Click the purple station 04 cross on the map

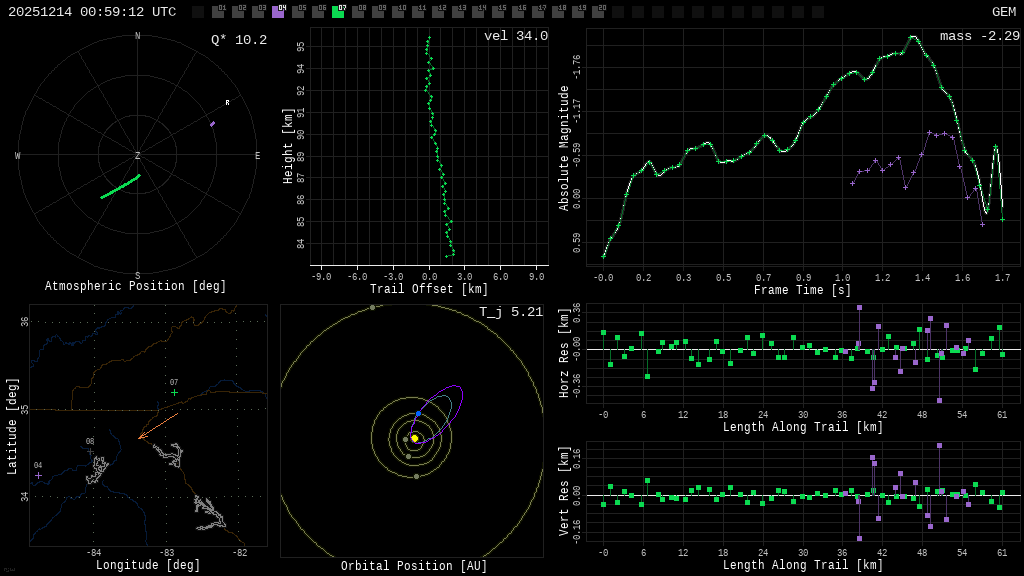pos(38,475)
